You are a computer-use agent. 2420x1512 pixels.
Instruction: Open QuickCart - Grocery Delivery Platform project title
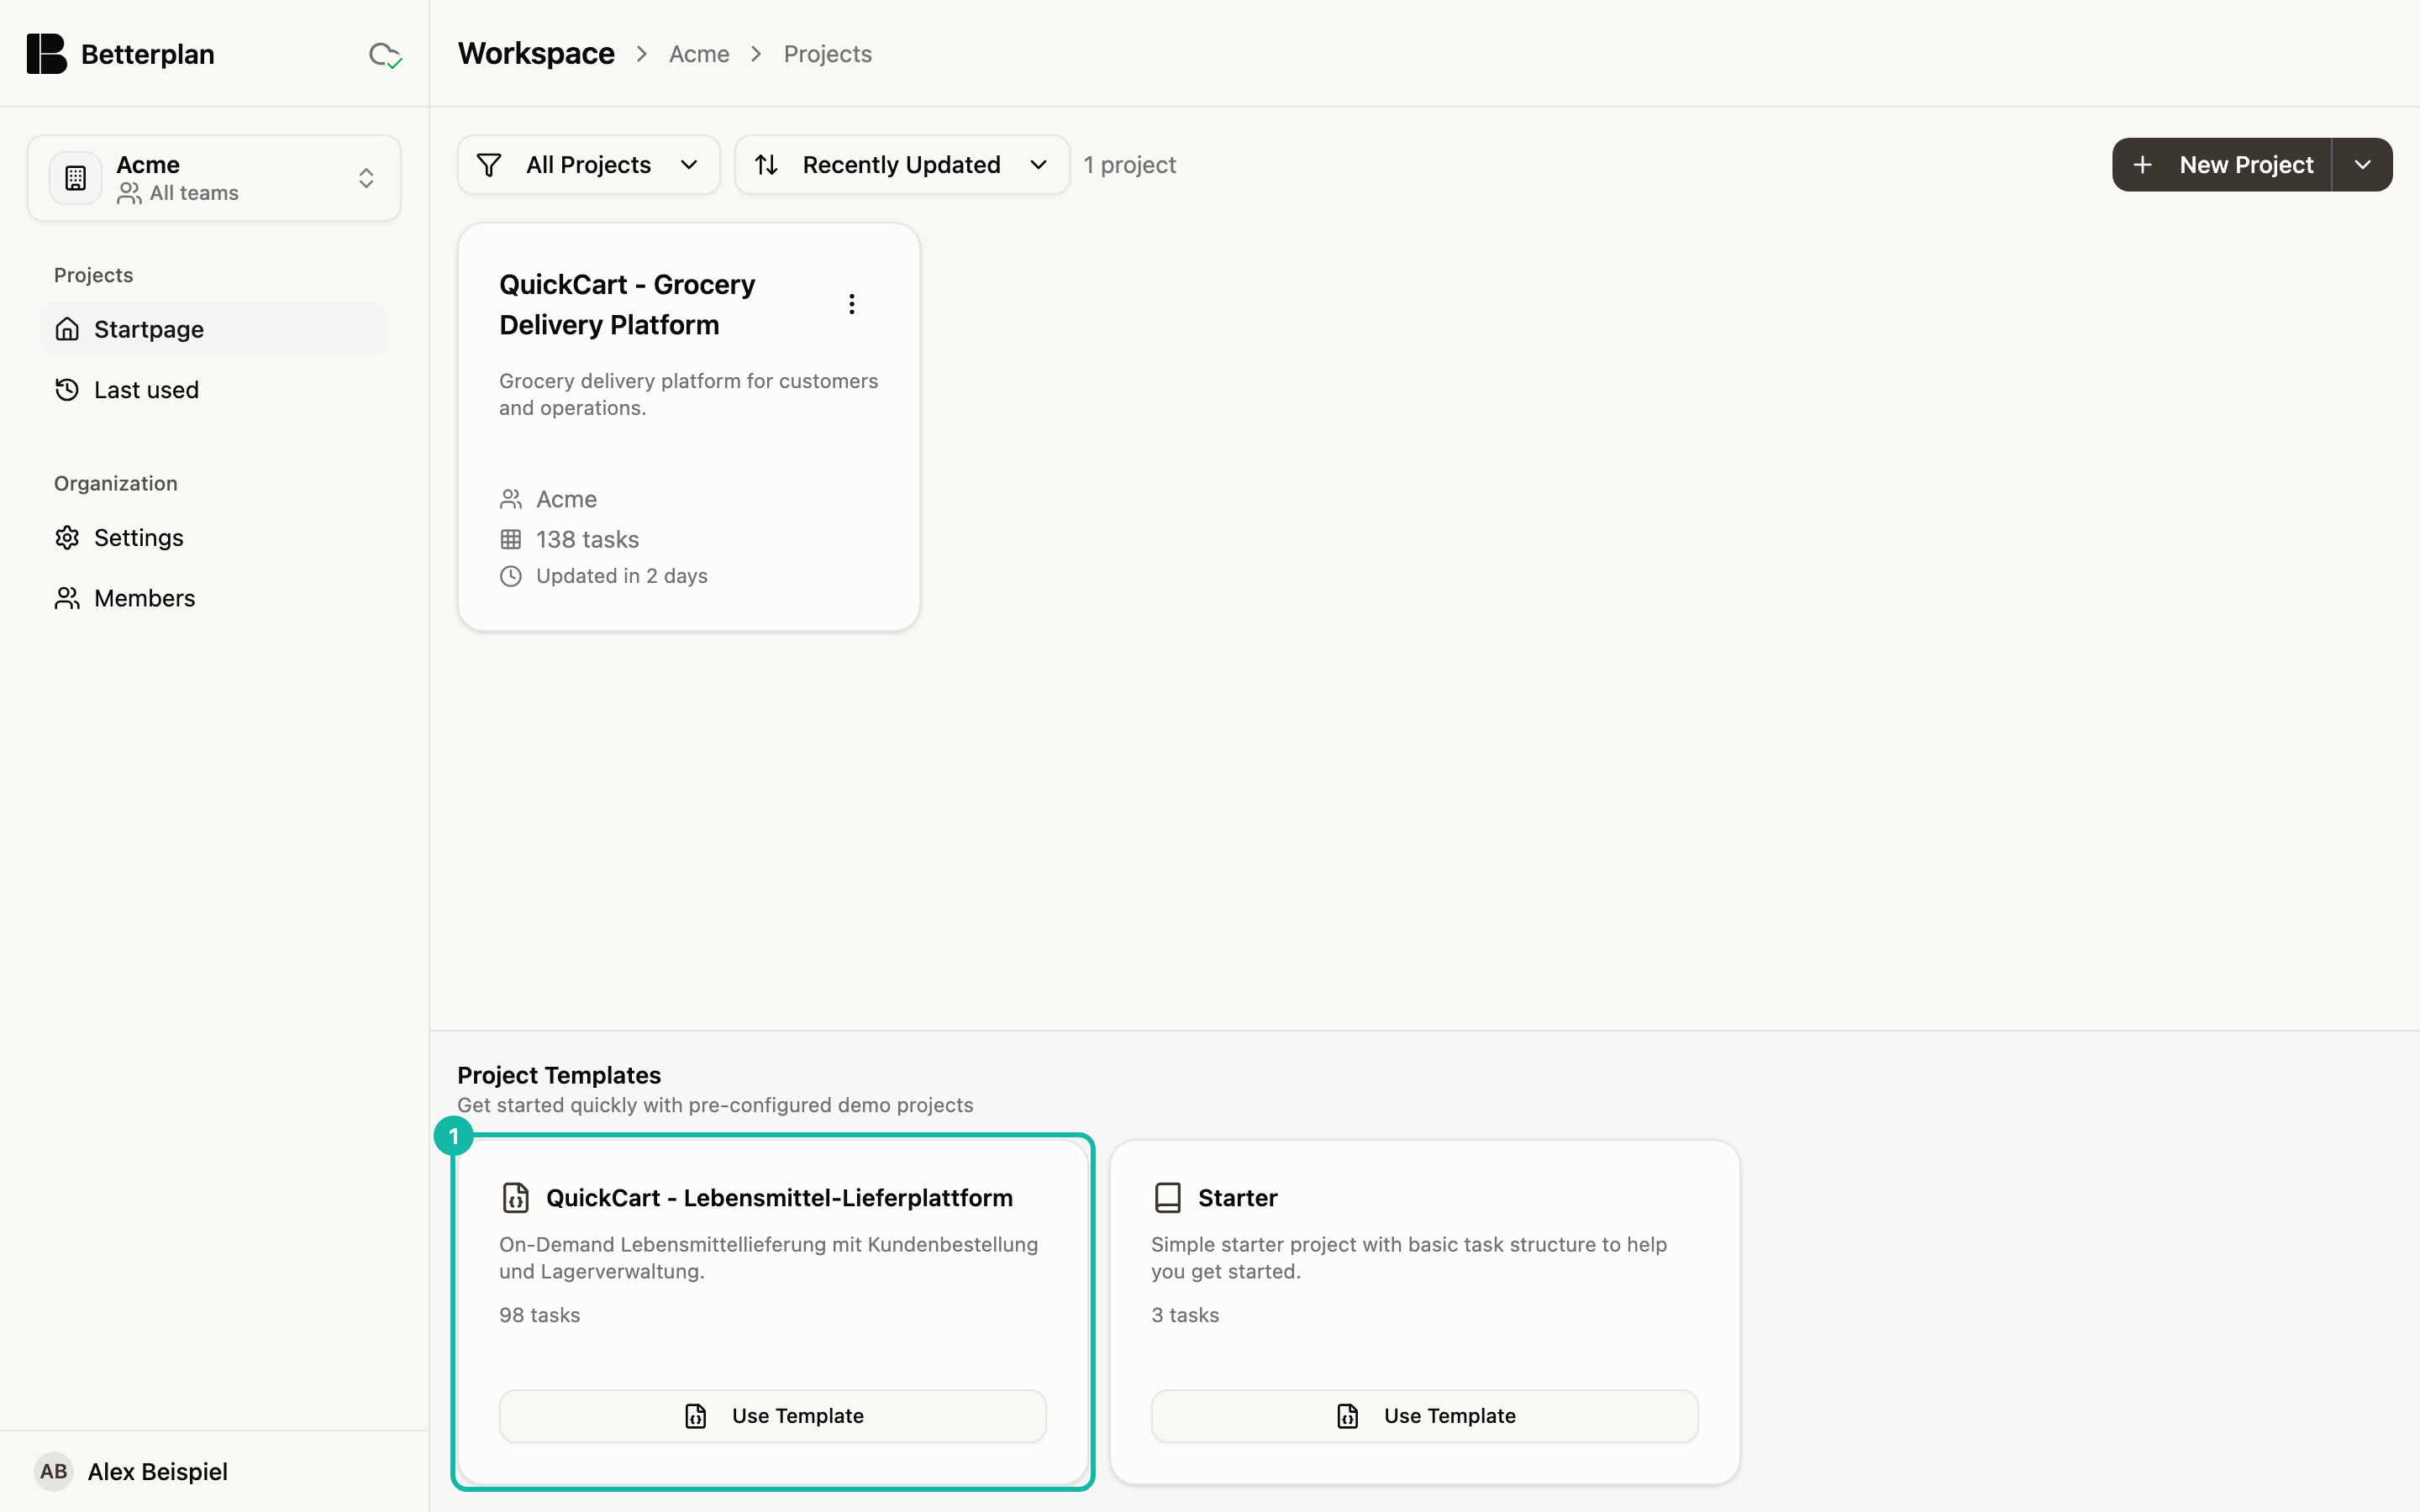coord(628,305)
